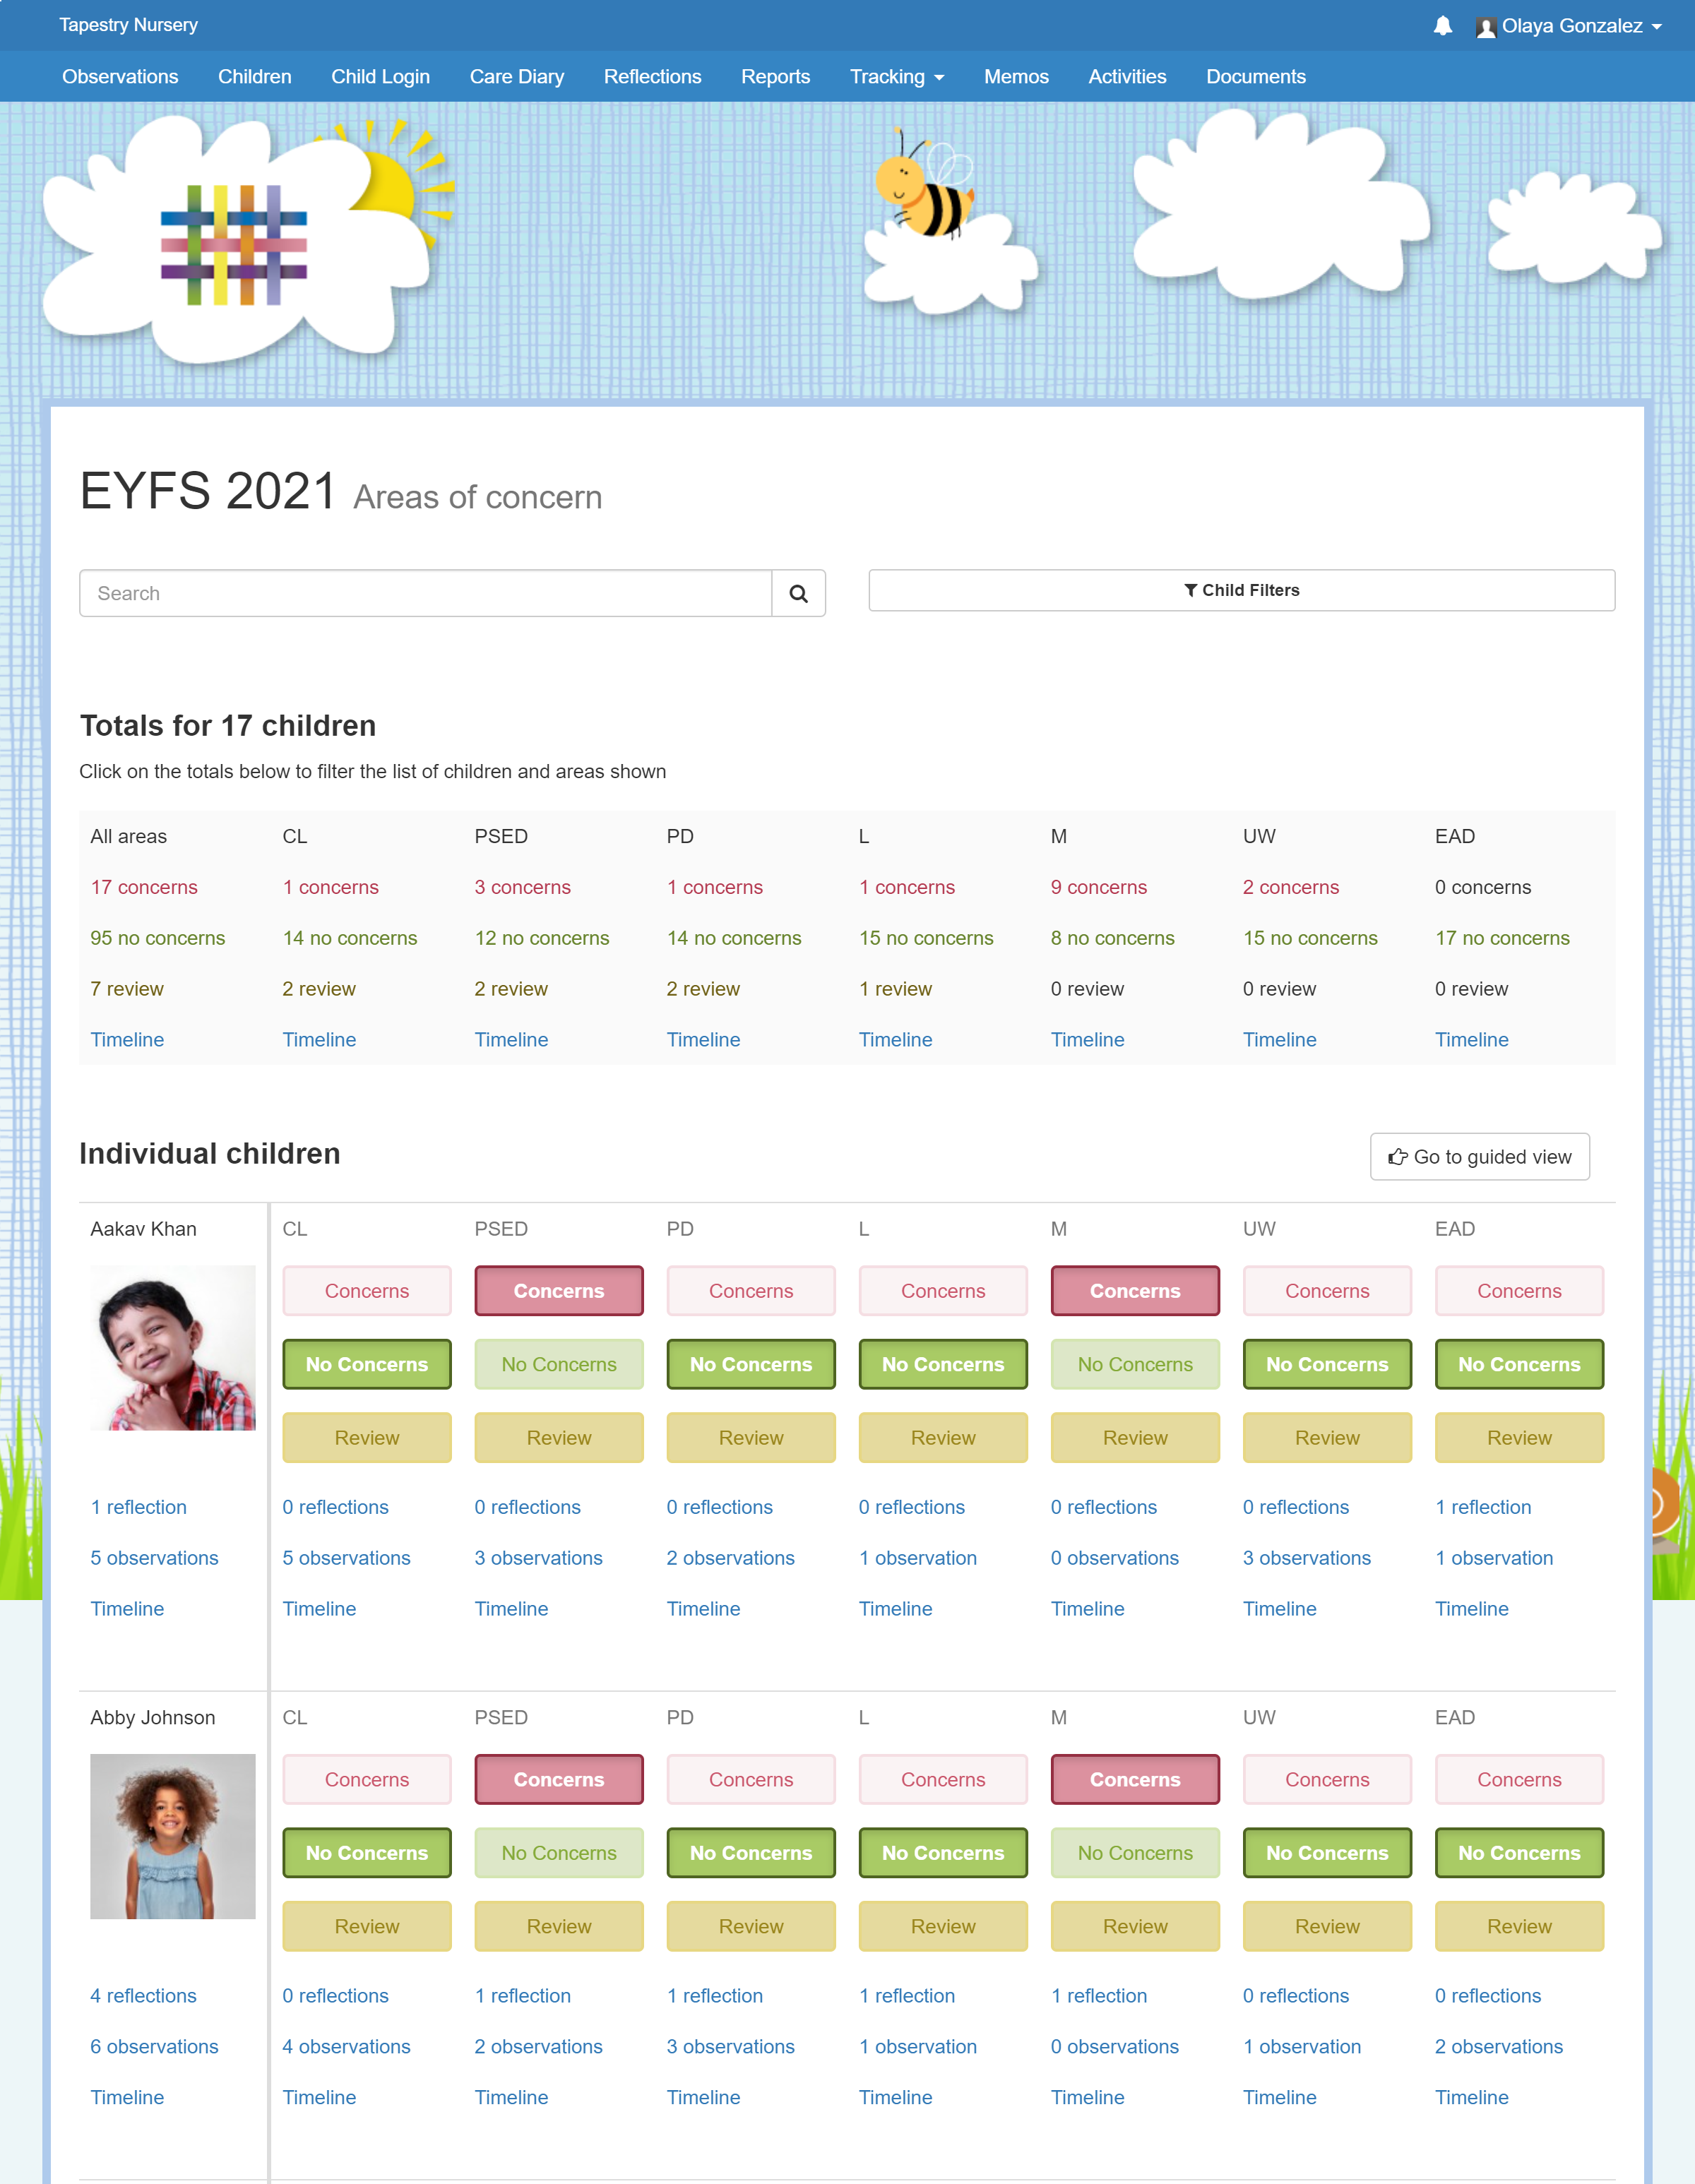Go to the Reports section
The width and height of the screenshot is (1695, 2184).
tap(775, 76)
